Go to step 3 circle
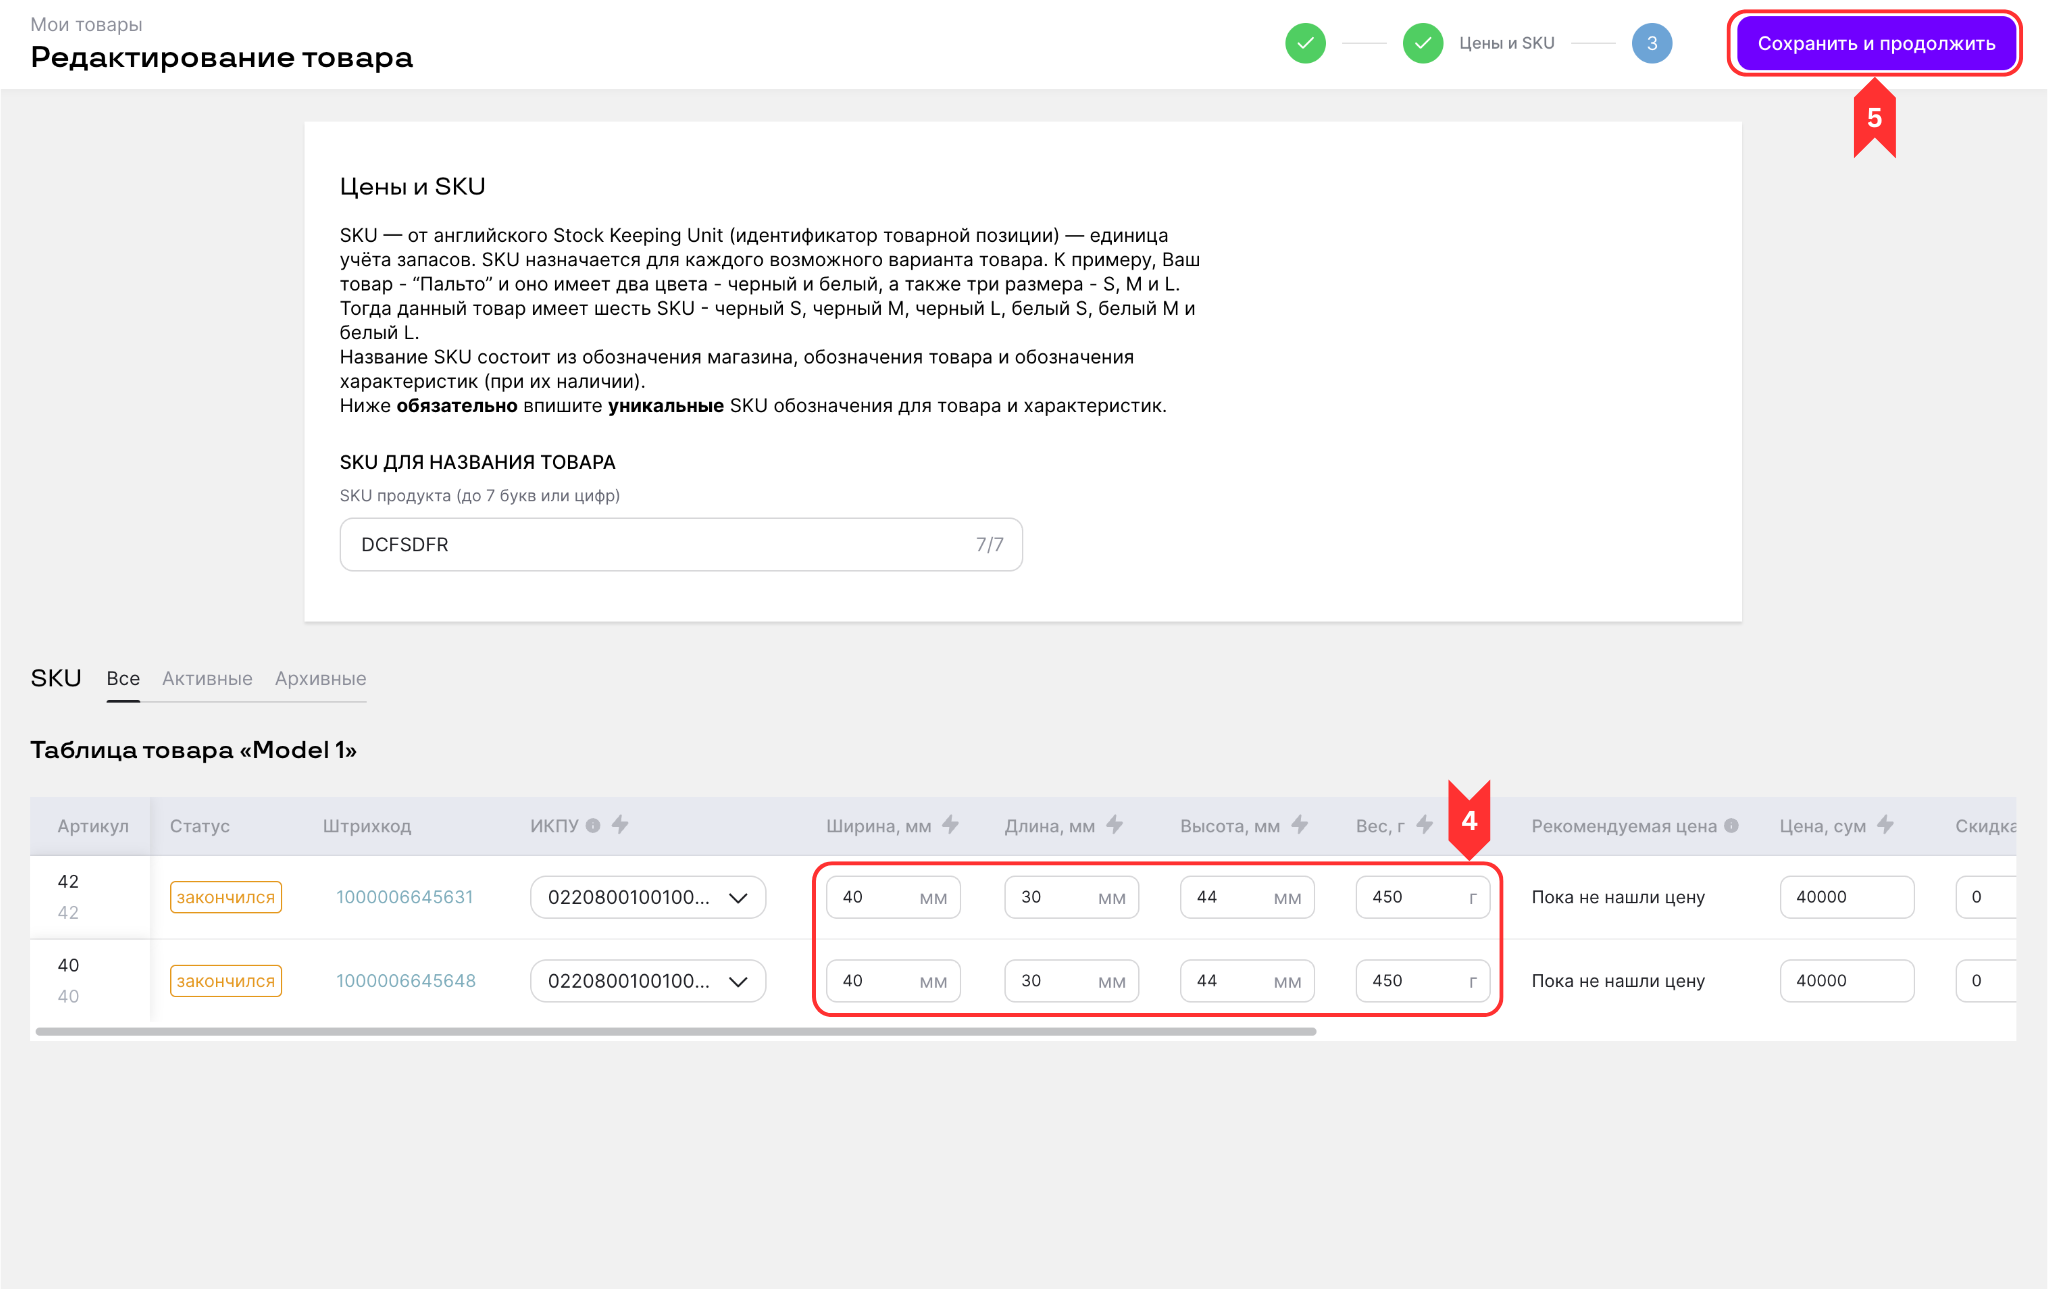The image size is (2048, 1289). tap(1651, 43)
